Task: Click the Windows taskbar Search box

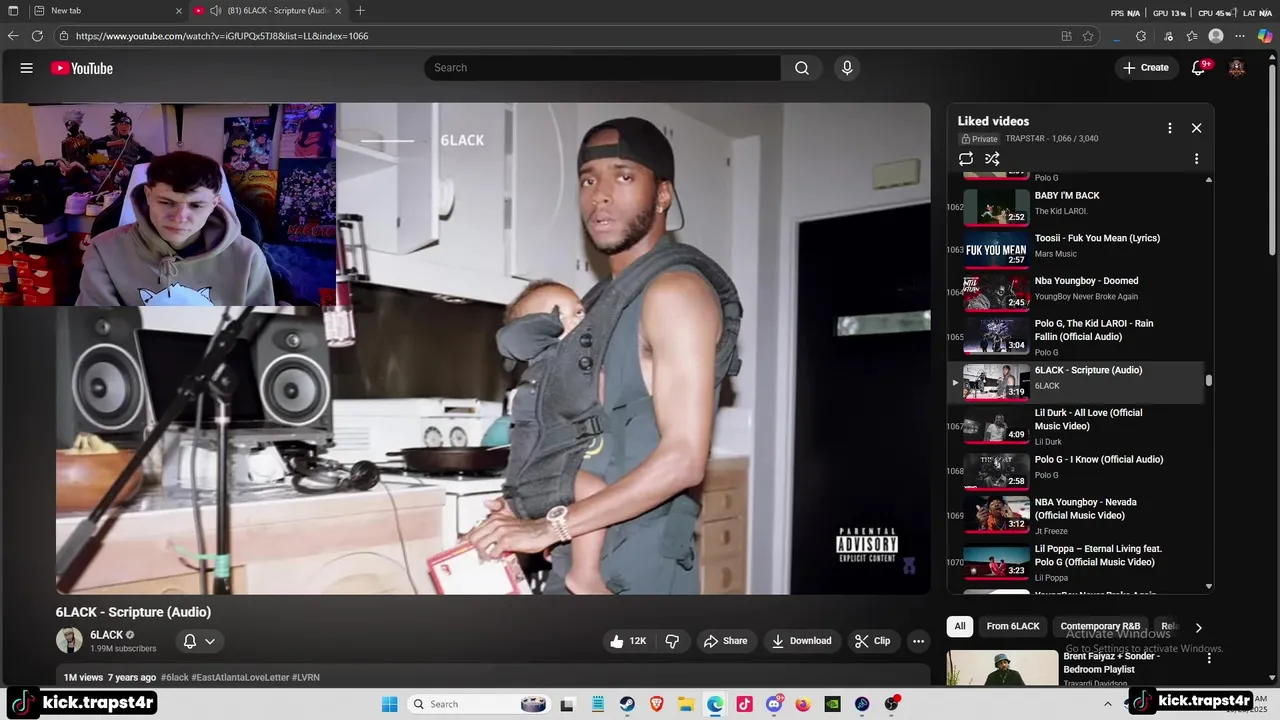Action: click(x=478, y=704)
